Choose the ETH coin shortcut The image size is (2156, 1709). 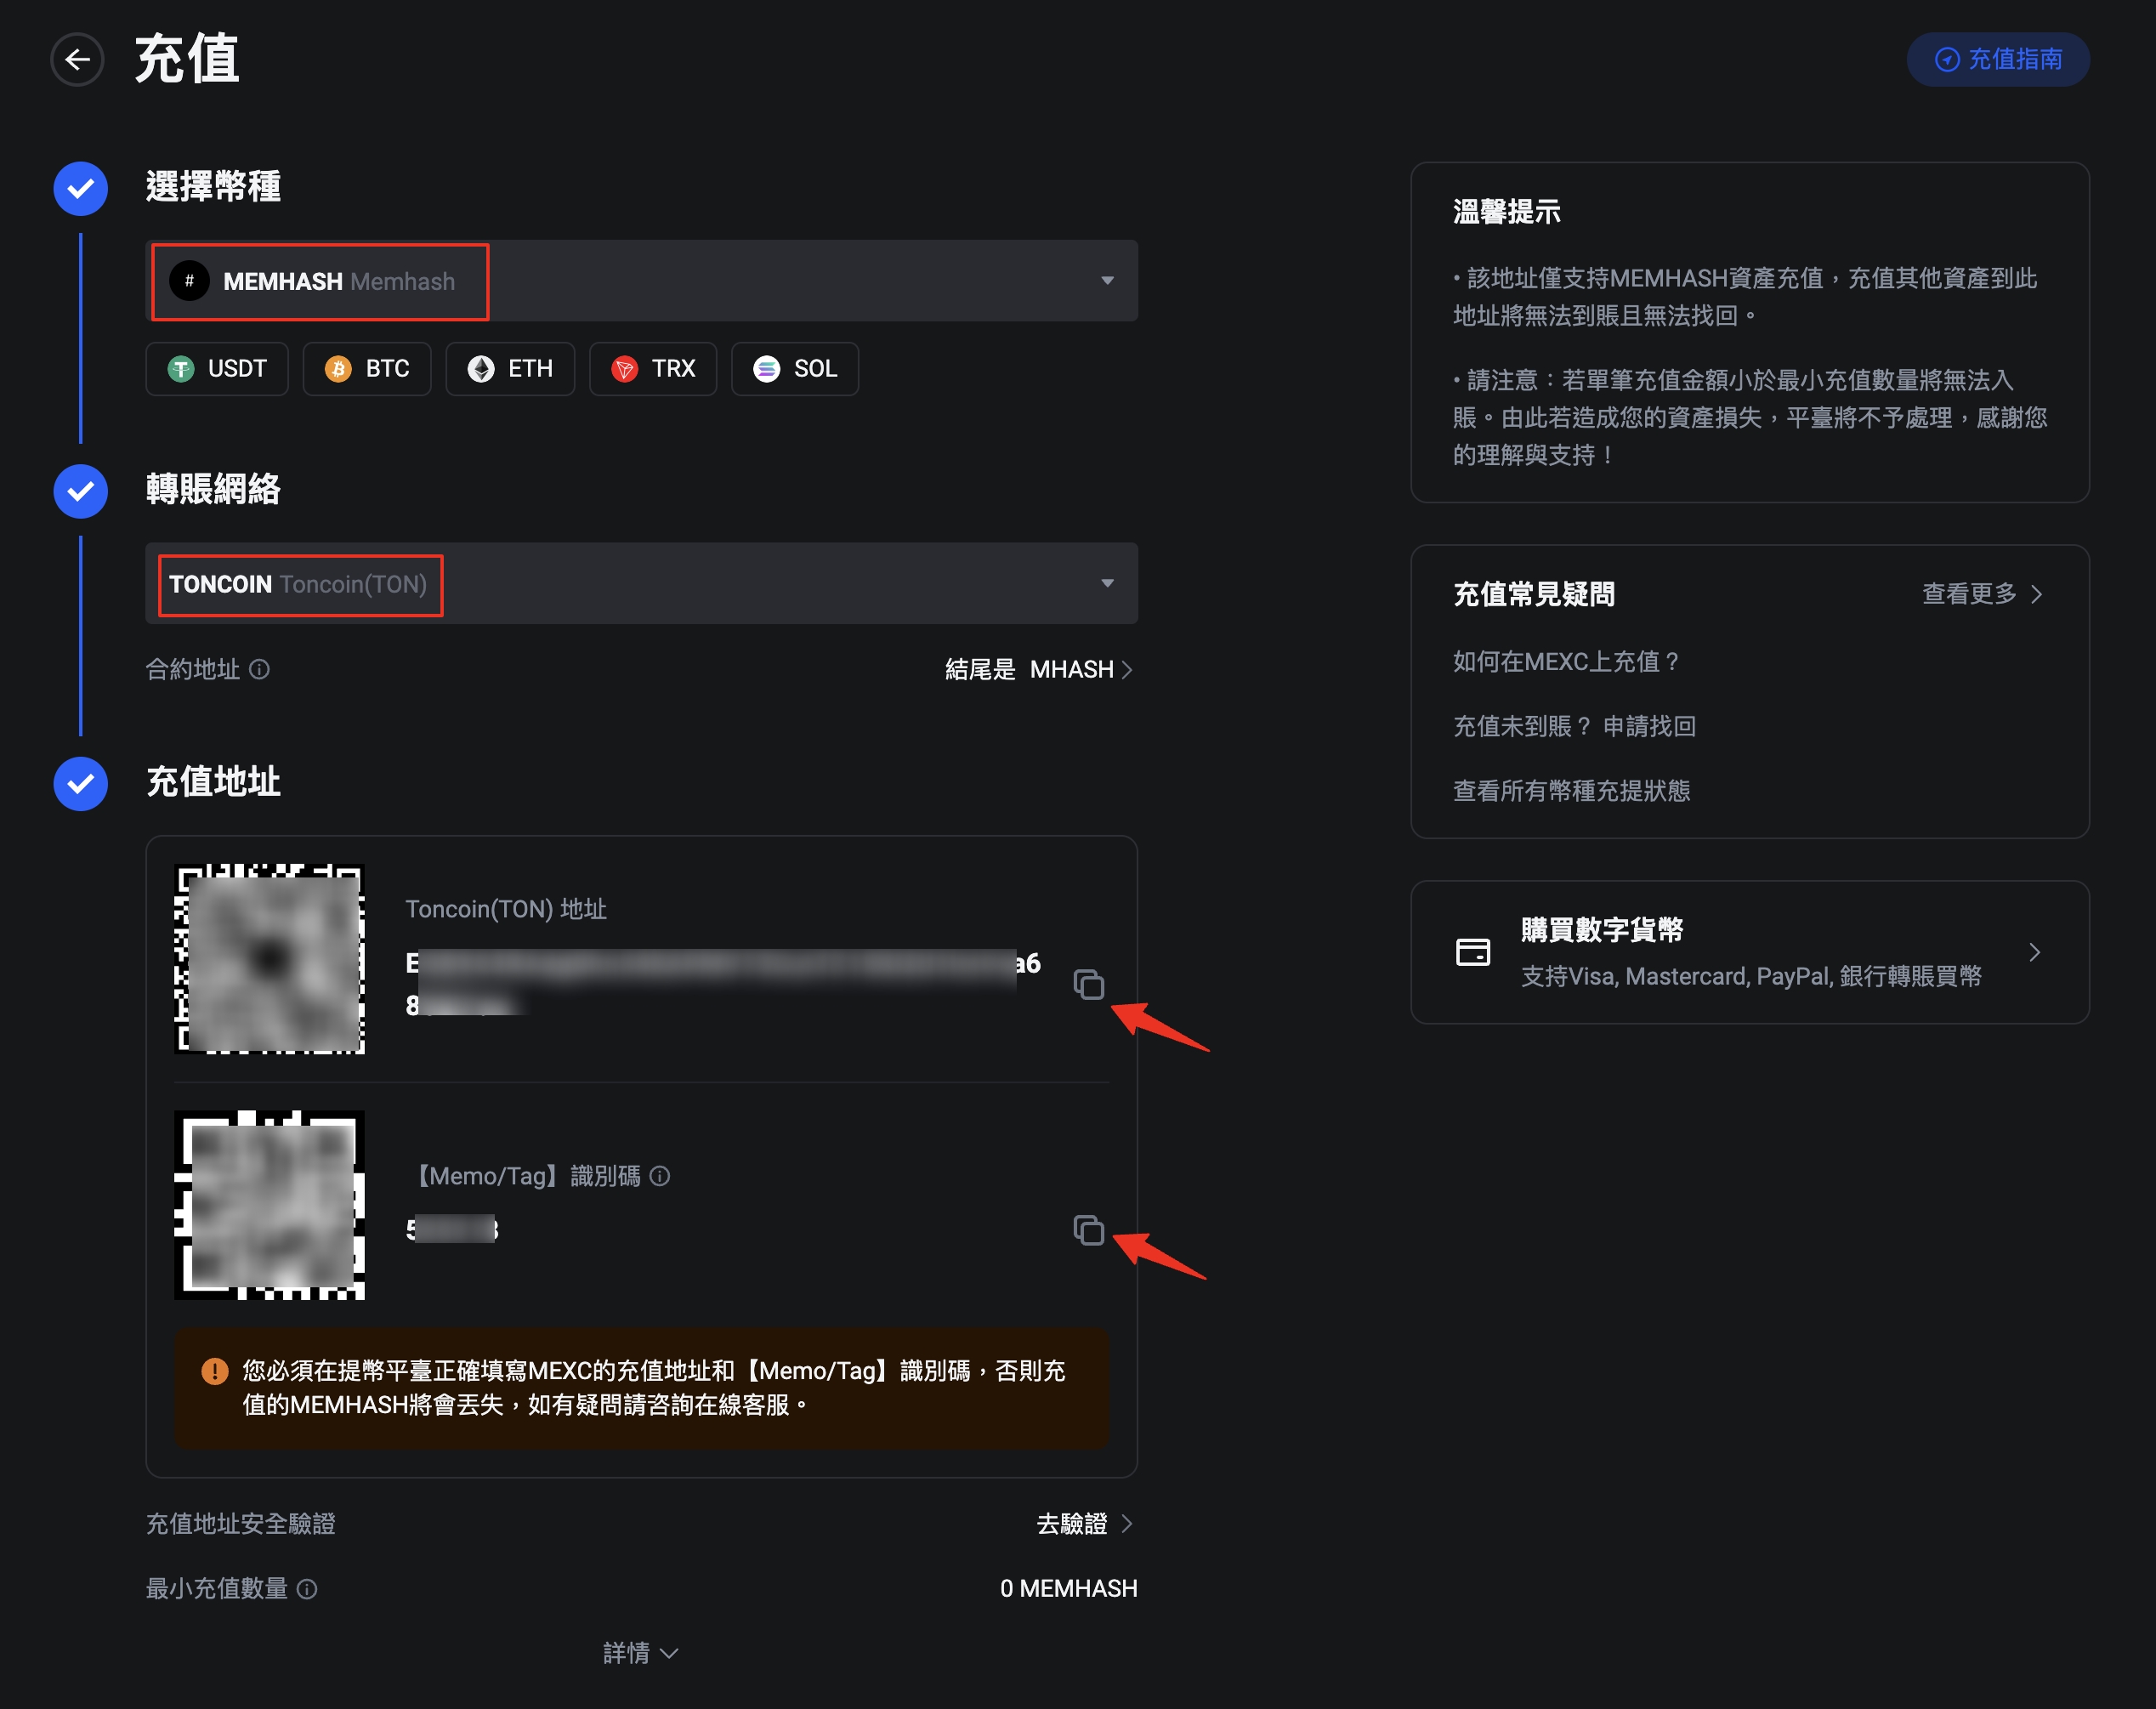point(510,369)
